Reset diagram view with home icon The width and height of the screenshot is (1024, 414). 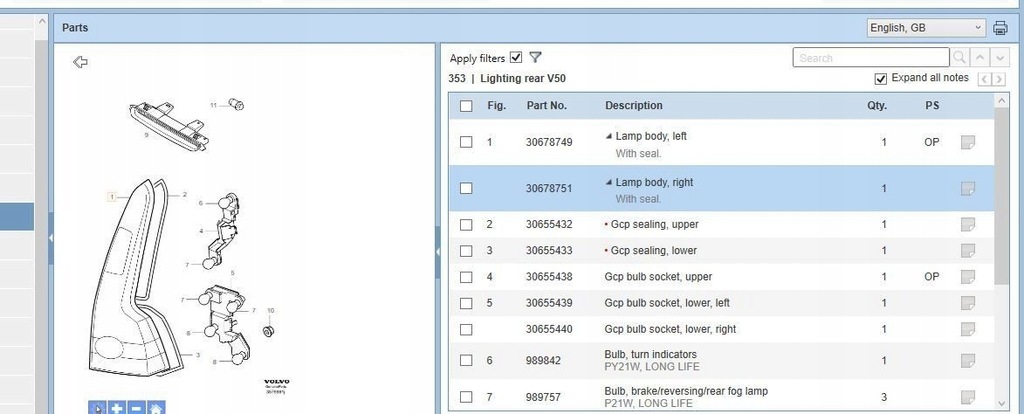[x=155, y=408]
